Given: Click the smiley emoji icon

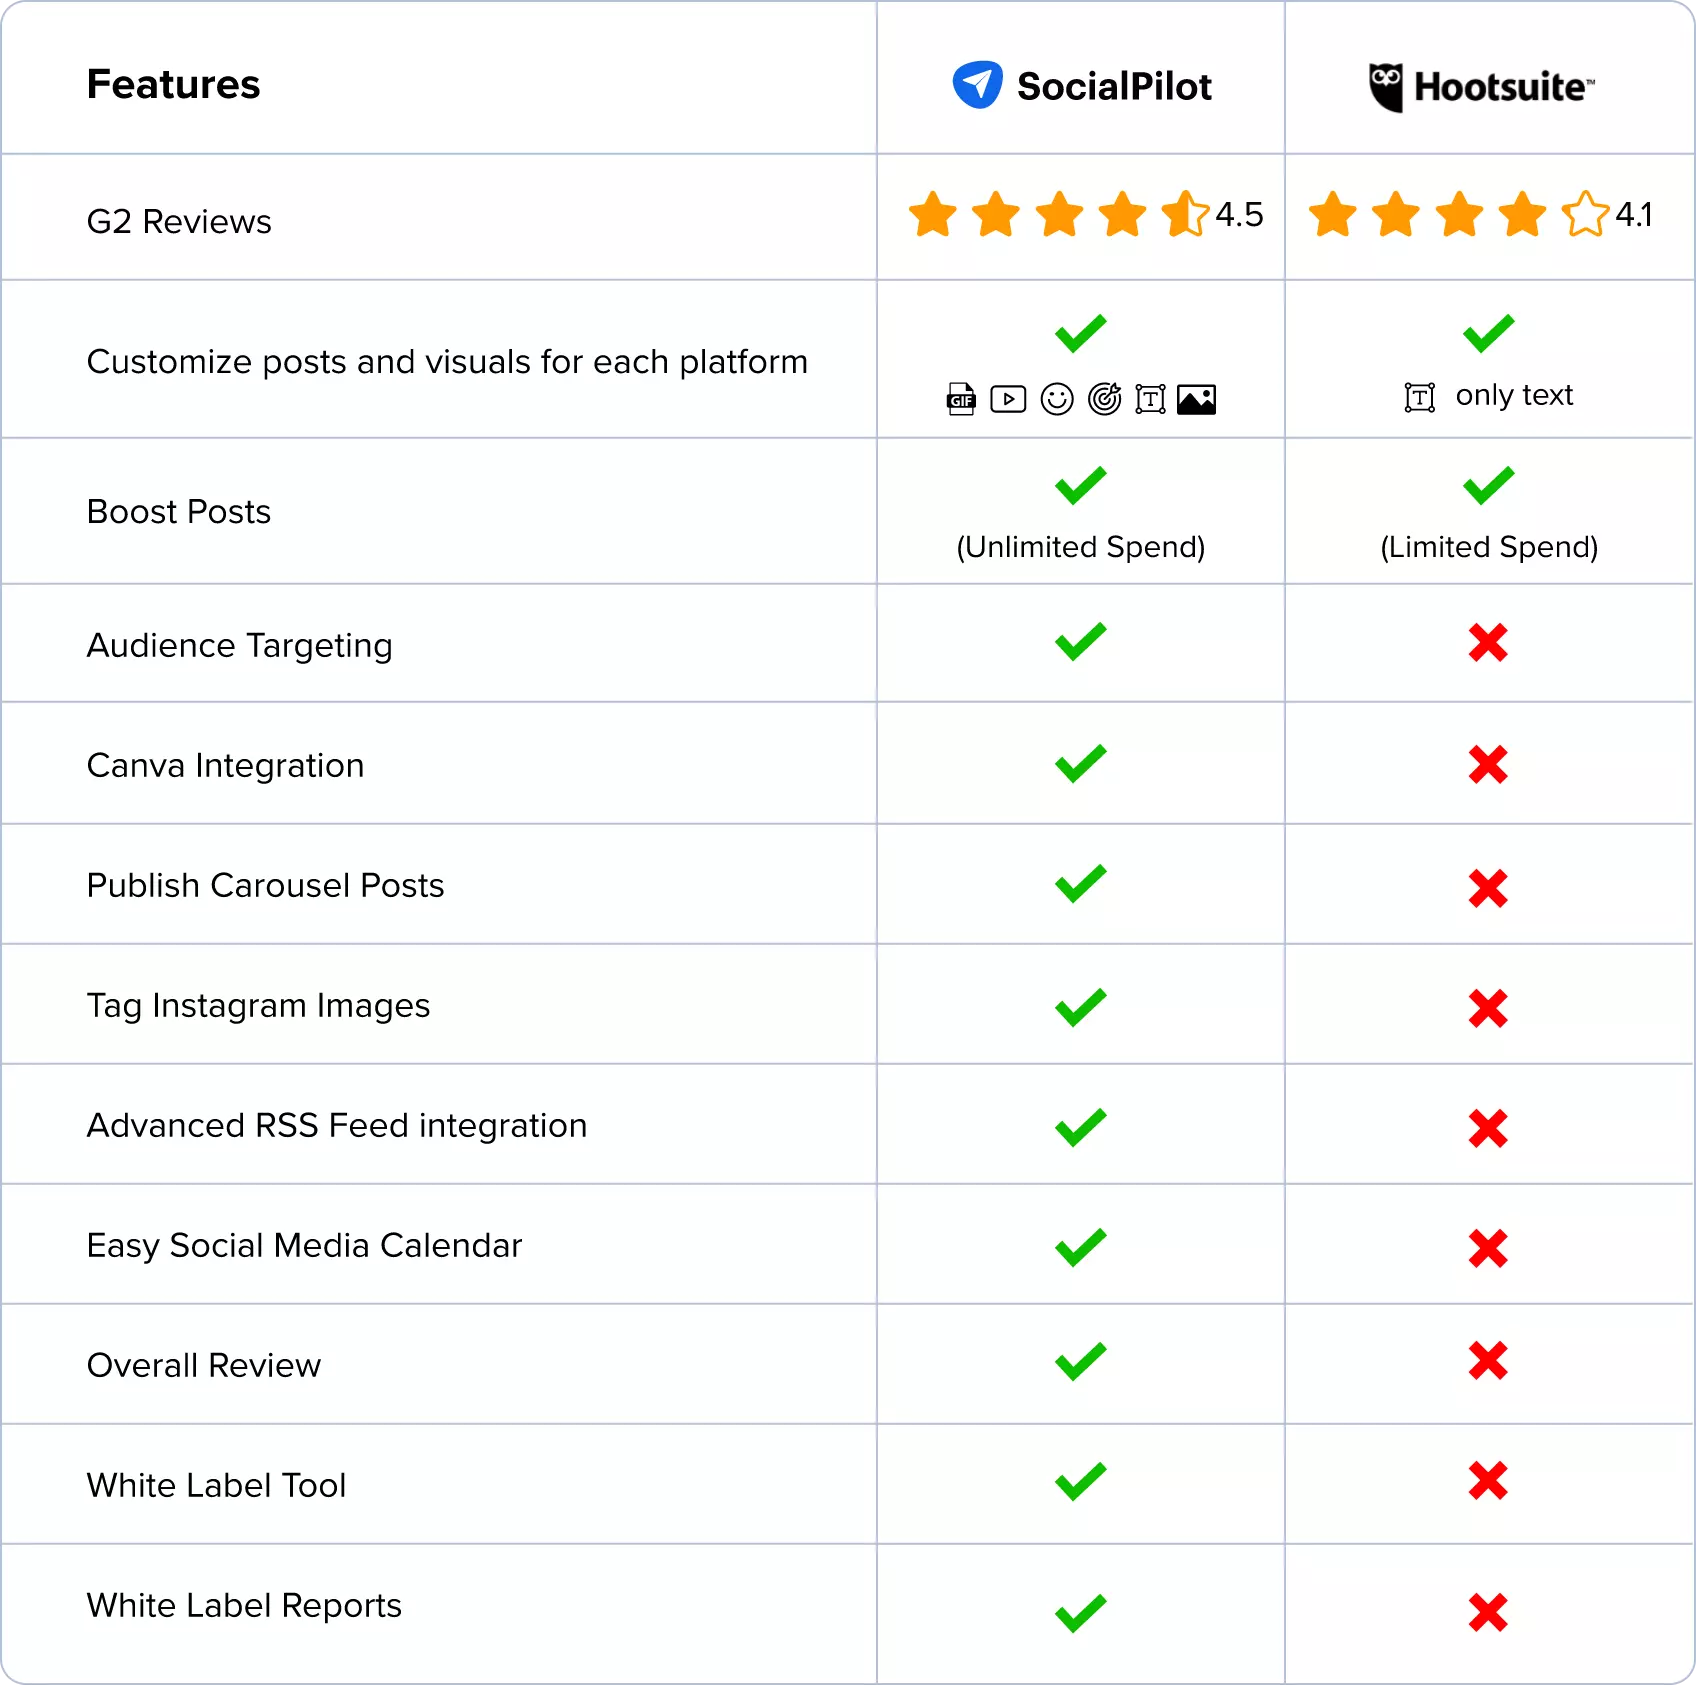Looking at the screenshot, I should [x=1057, y=399].
